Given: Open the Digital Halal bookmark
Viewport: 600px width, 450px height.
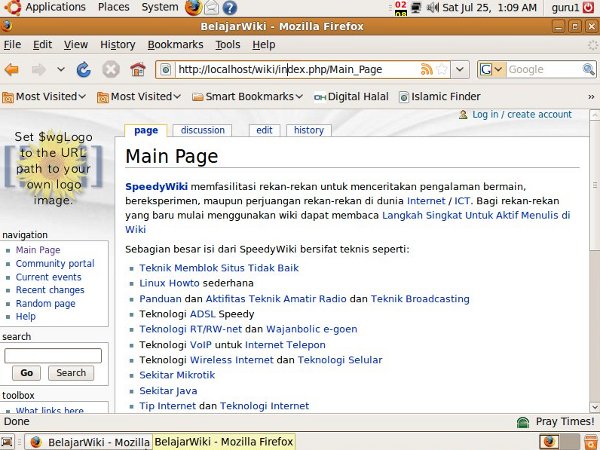Looking at the screenshot, I should [x=351, y=97].
